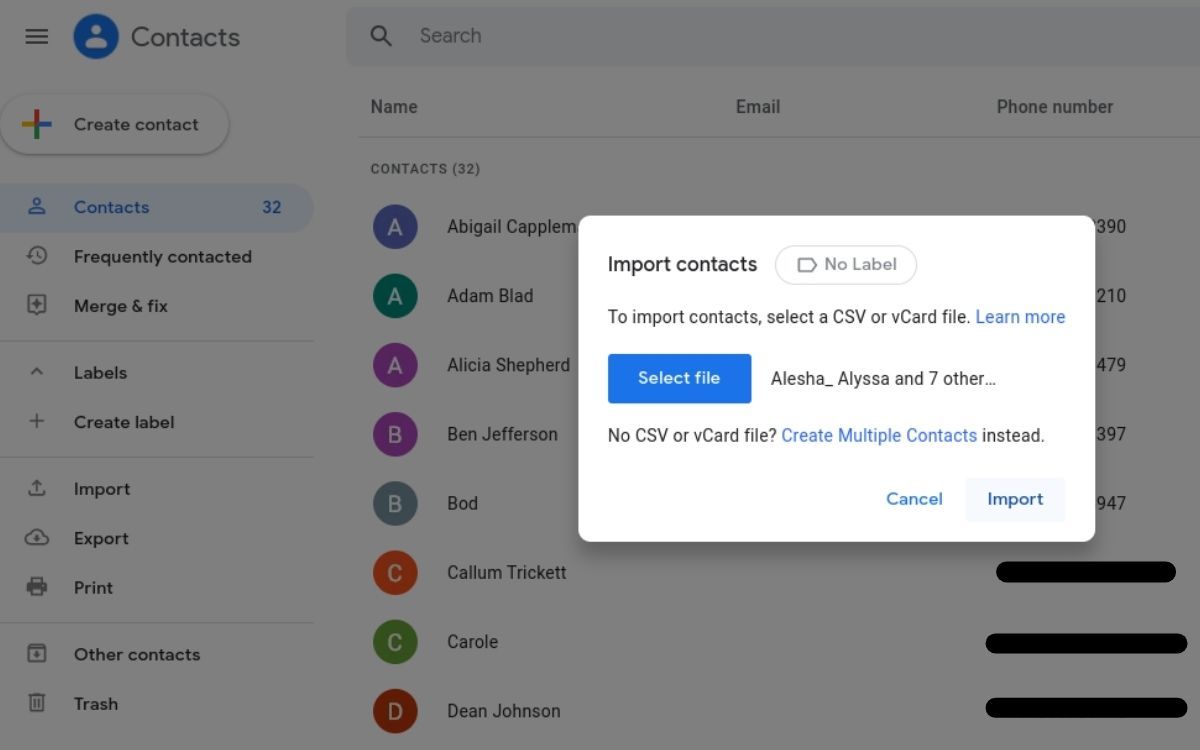Click the search magnifier icon
Image resolution: width=1200 pixels, height=750 pixels.
tap(381, 35)
